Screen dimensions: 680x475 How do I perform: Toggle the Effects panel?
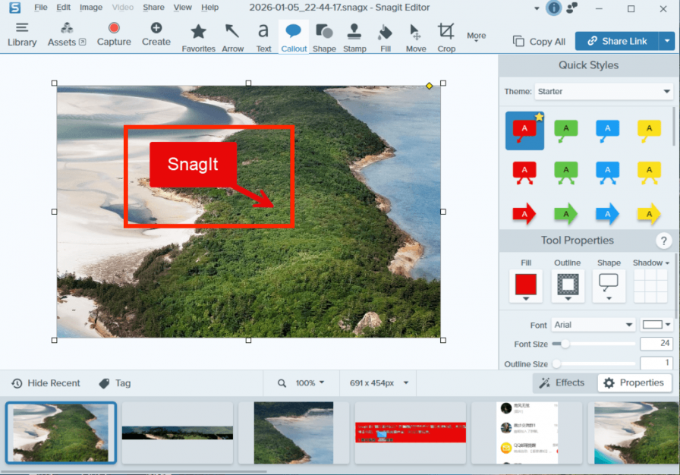[x=562, y=383]
